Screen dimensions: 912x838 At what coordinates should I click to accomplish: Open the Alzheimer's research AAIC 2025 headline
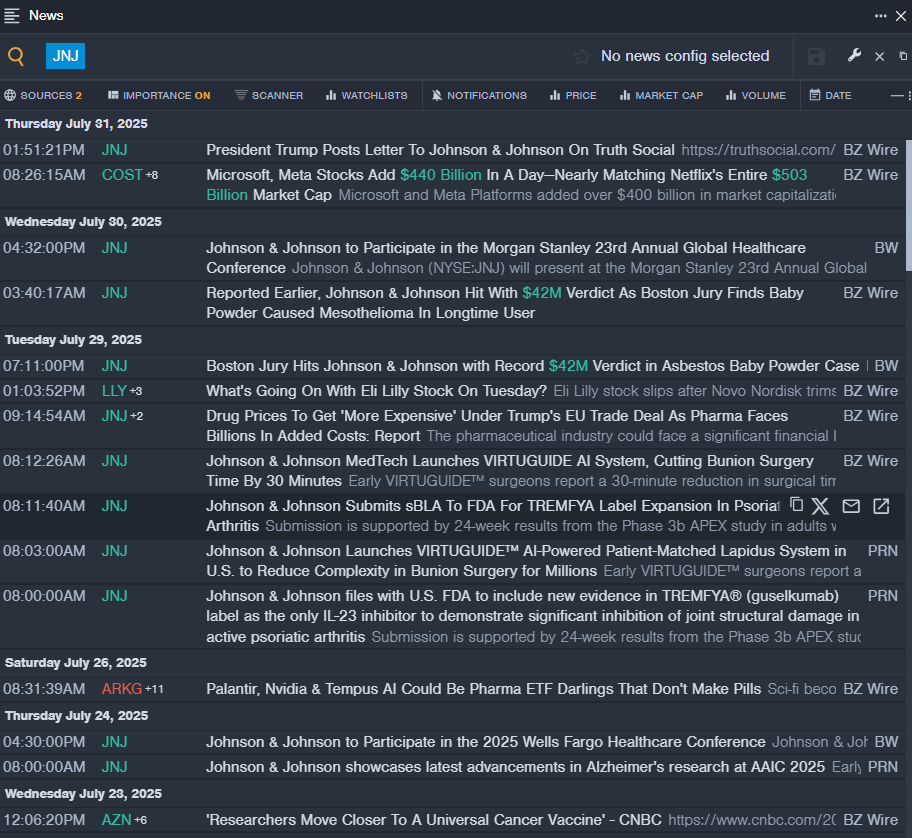point(515,767)
